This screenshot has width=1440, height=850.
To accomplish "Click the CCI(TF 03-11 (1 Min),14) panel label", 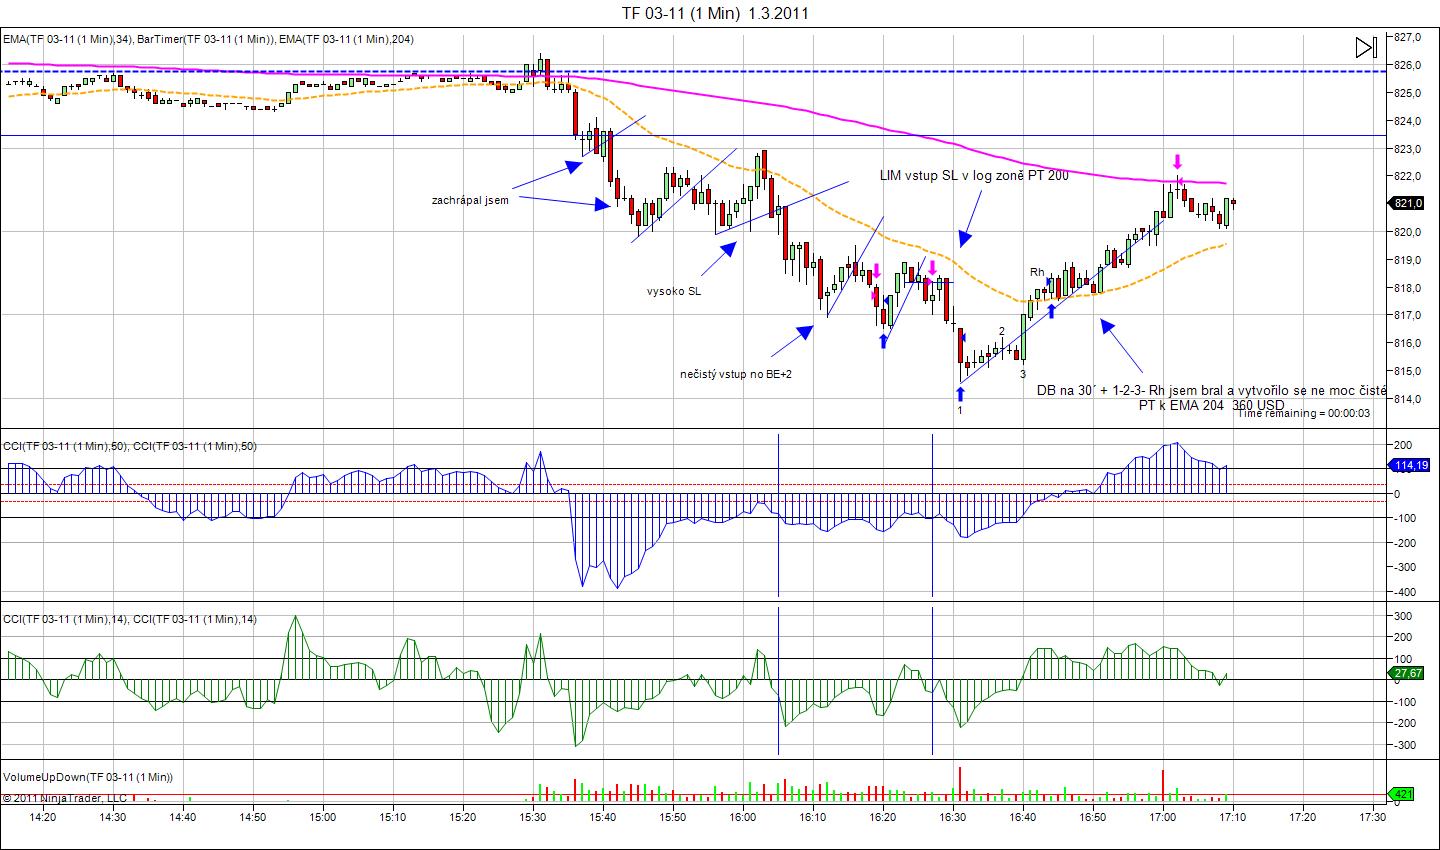I will click(130, 619).
